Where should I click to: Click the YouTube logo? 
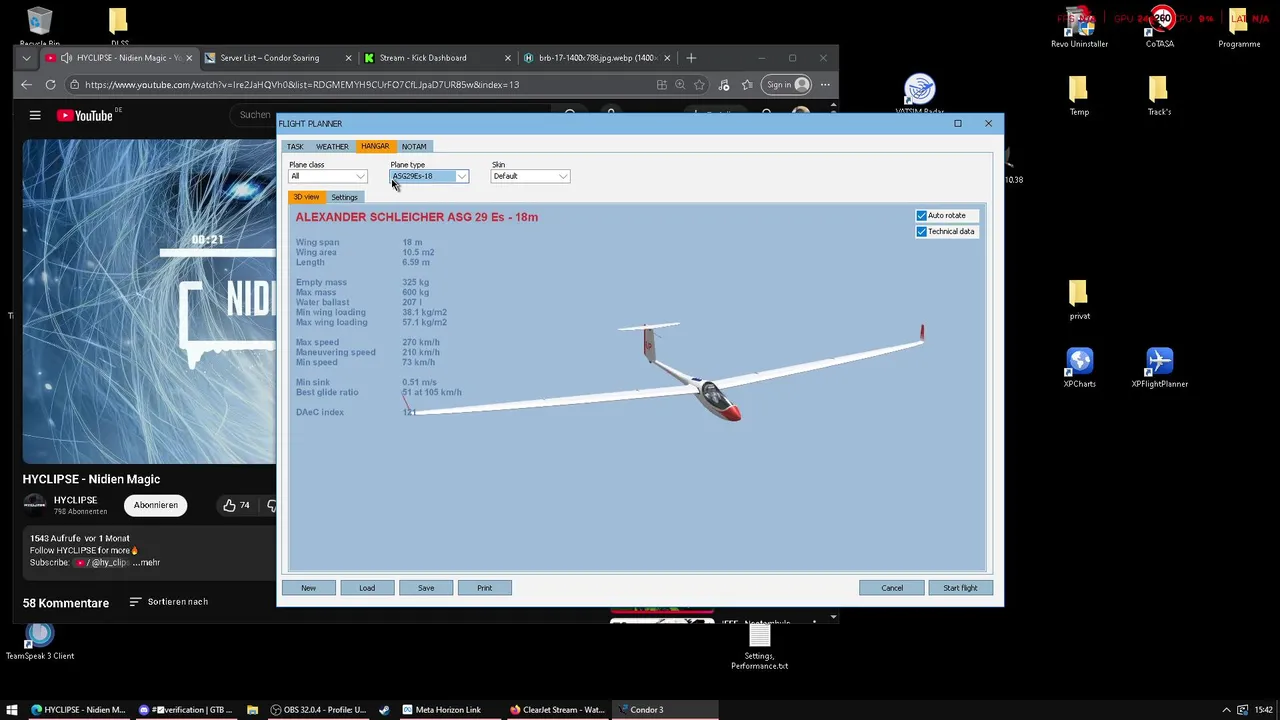coord(85,115)
